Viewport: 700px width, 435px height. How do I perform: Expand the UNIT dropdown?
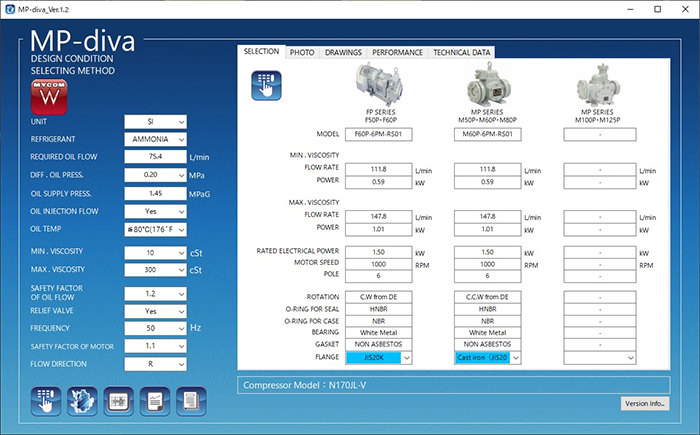tap(155, 121)
